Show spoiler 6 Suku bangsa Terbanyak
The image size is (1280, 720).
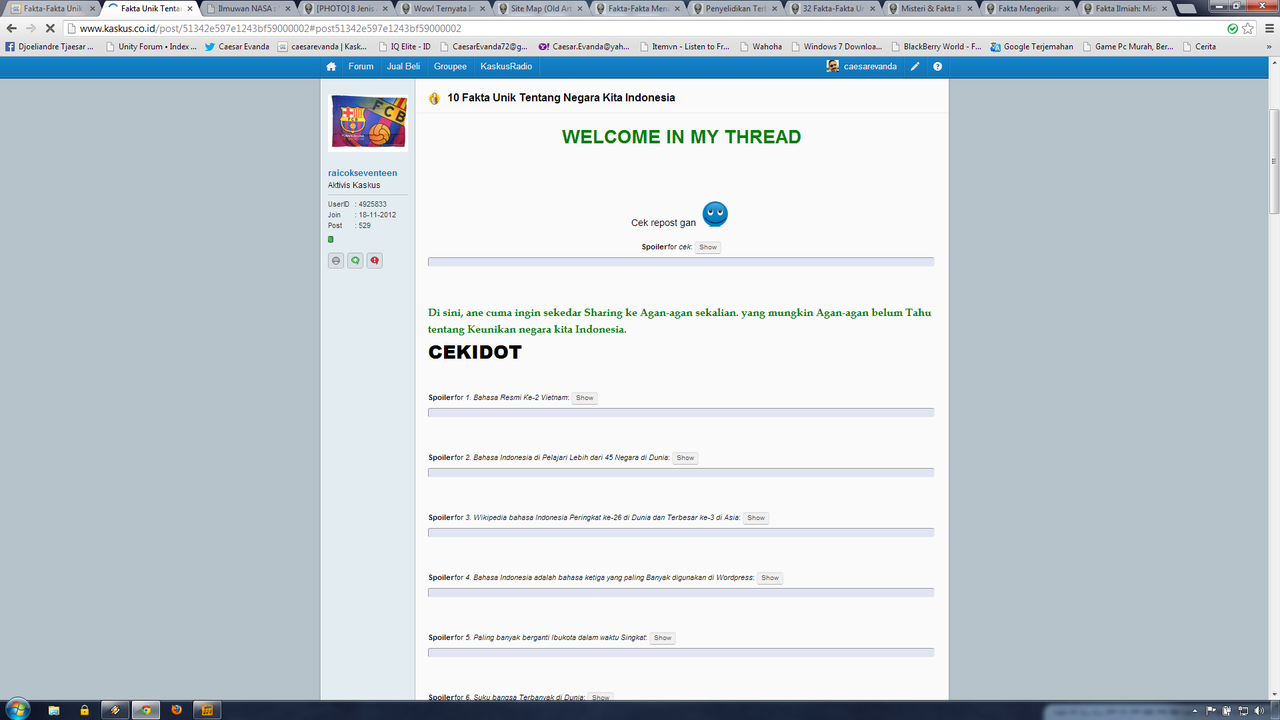pyautogui.click(x=600, y=698)
